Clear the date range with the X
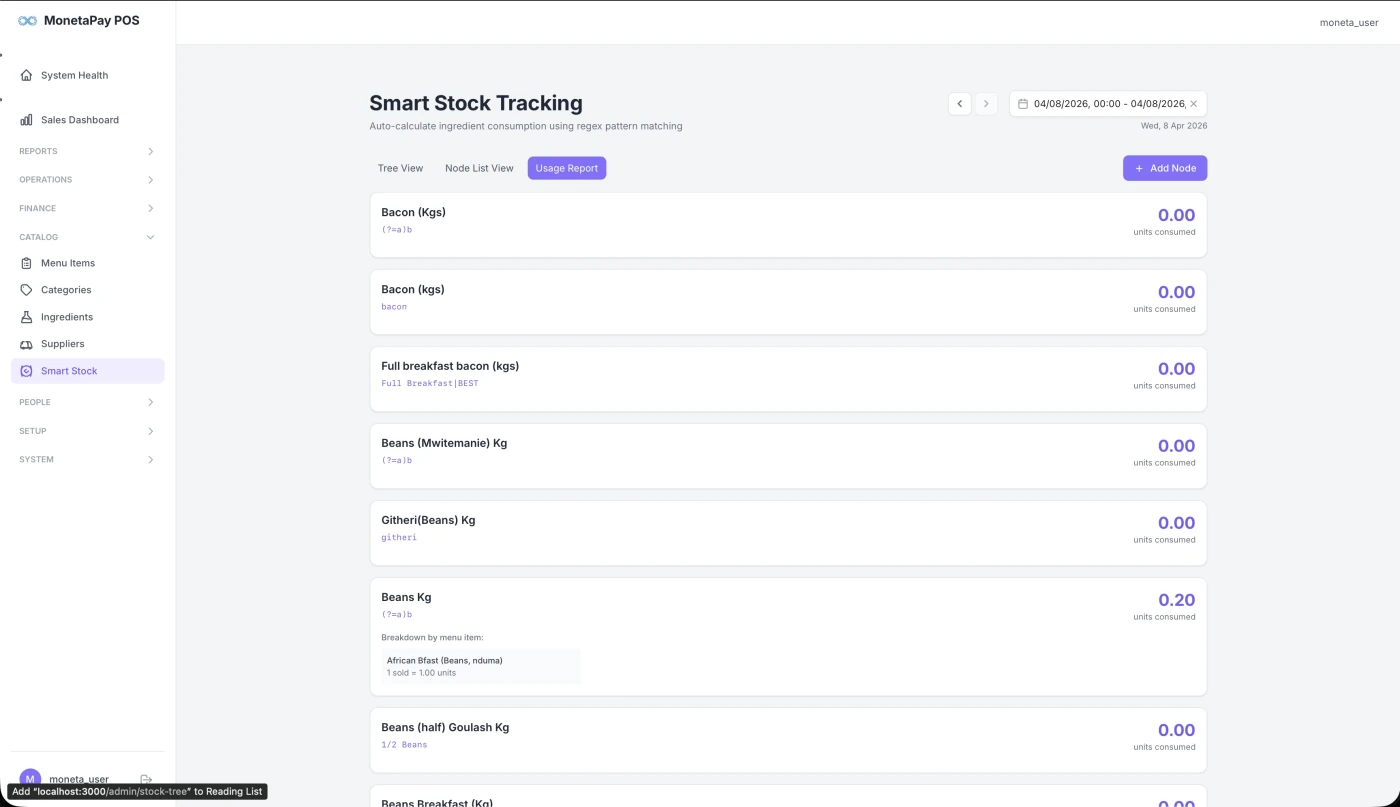 pyautogui.click(x=1193, y=103)
